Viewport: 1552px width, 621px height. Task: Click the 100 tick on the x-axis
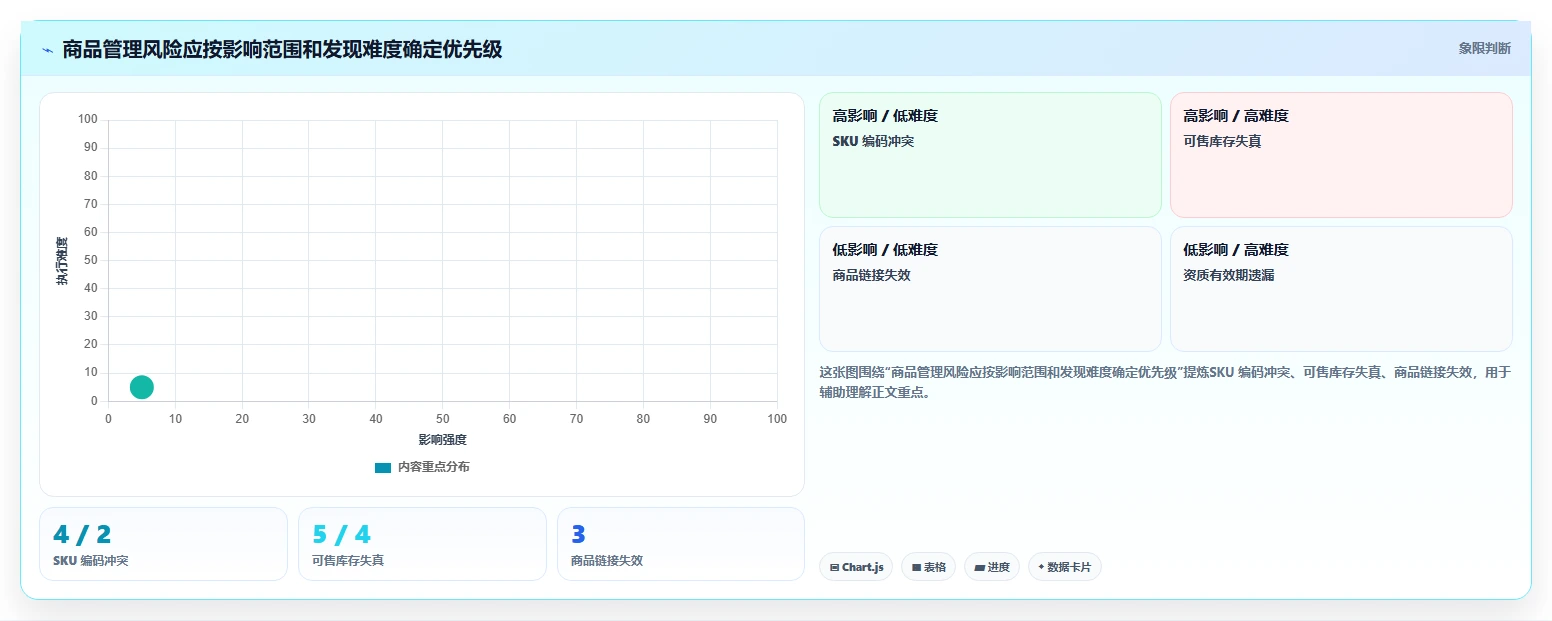(777, 419)
